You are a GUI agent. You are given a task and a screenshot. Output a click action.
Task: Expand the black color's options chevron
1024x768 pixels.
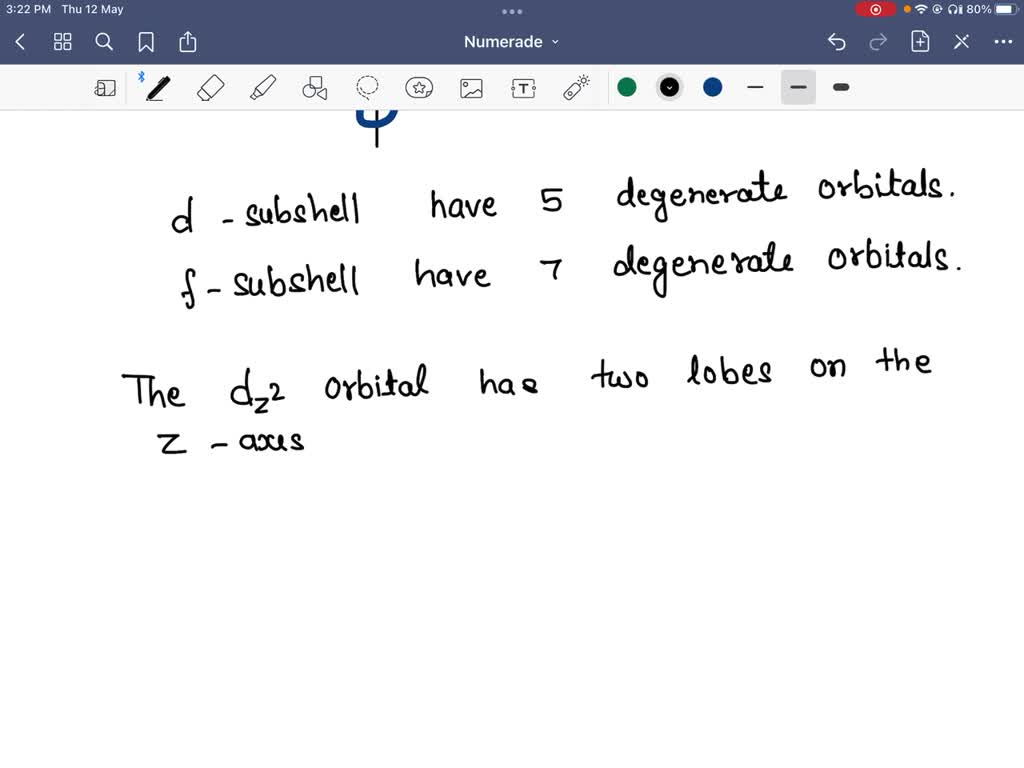tap(669, 87)
